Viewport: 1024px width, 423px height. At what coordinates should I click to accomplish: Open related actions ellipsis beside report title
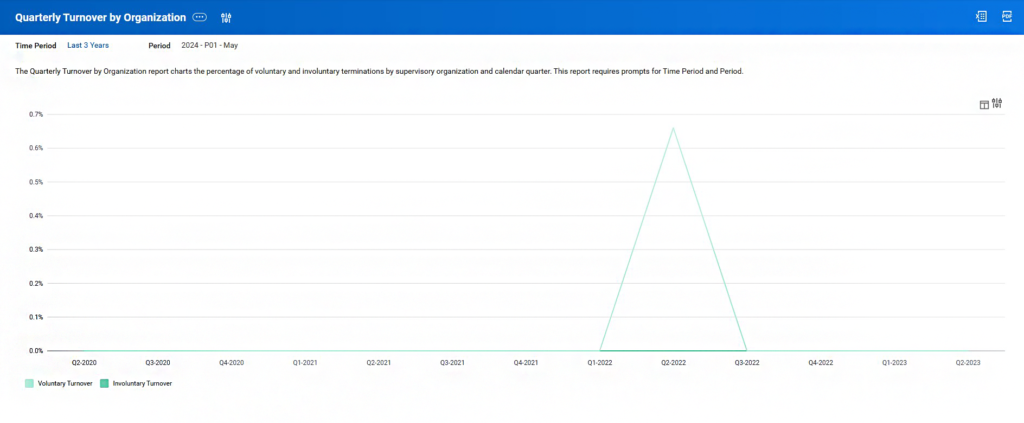200,18
